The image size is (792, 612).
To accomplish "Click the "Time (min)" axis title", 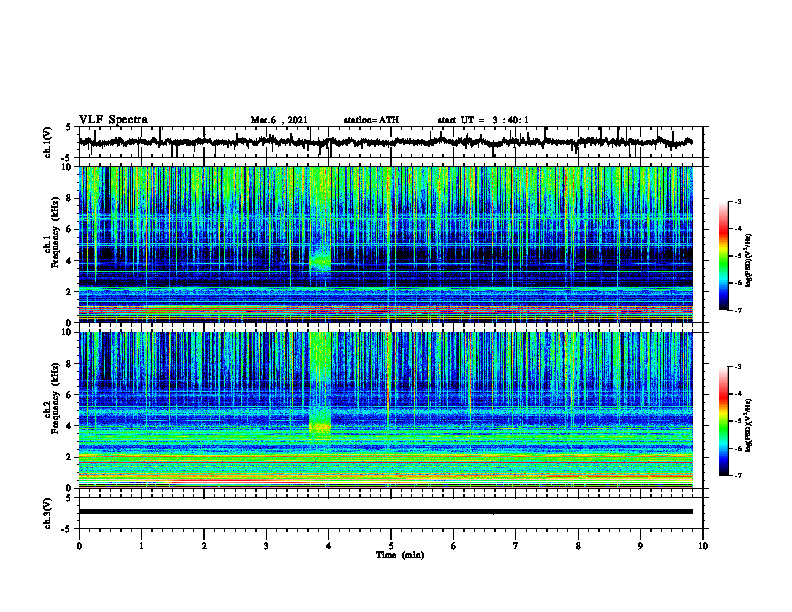I will [x=400, y=555].
